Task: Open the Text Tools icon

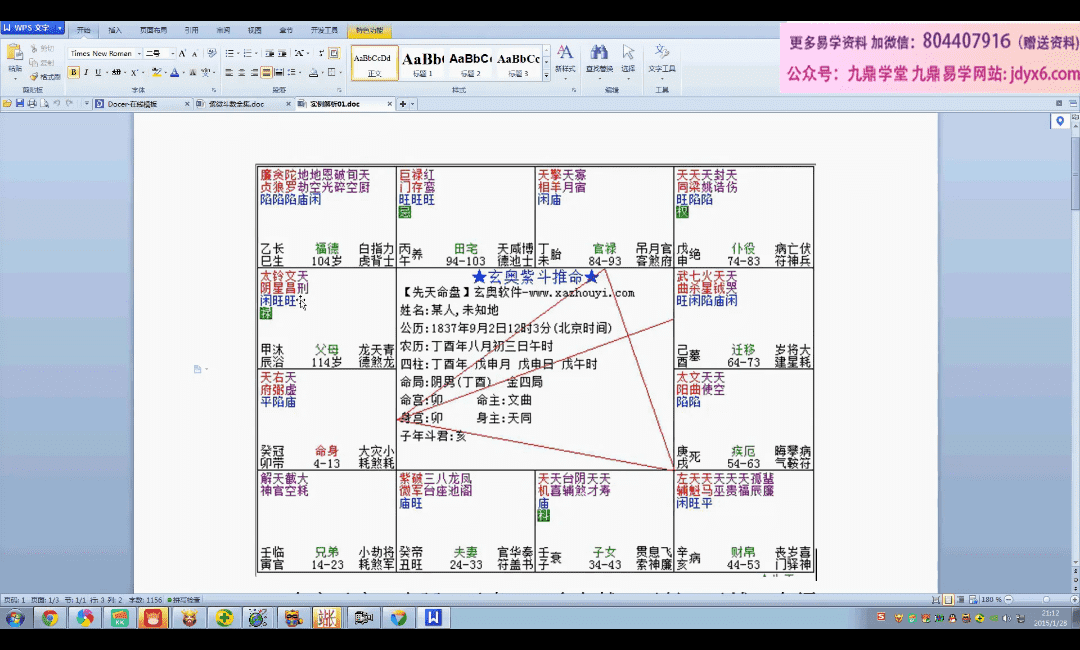Action: click(x=661, y=54)
